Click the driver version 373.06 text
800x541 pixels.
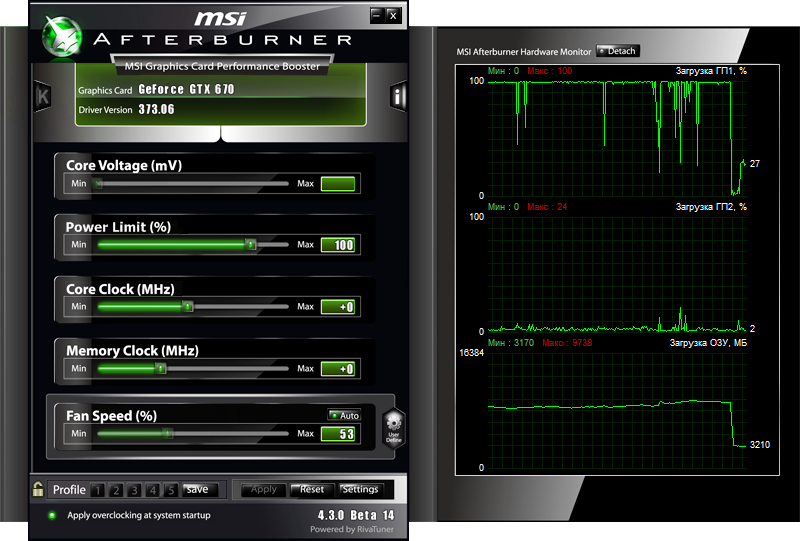(x=157, y=109)
